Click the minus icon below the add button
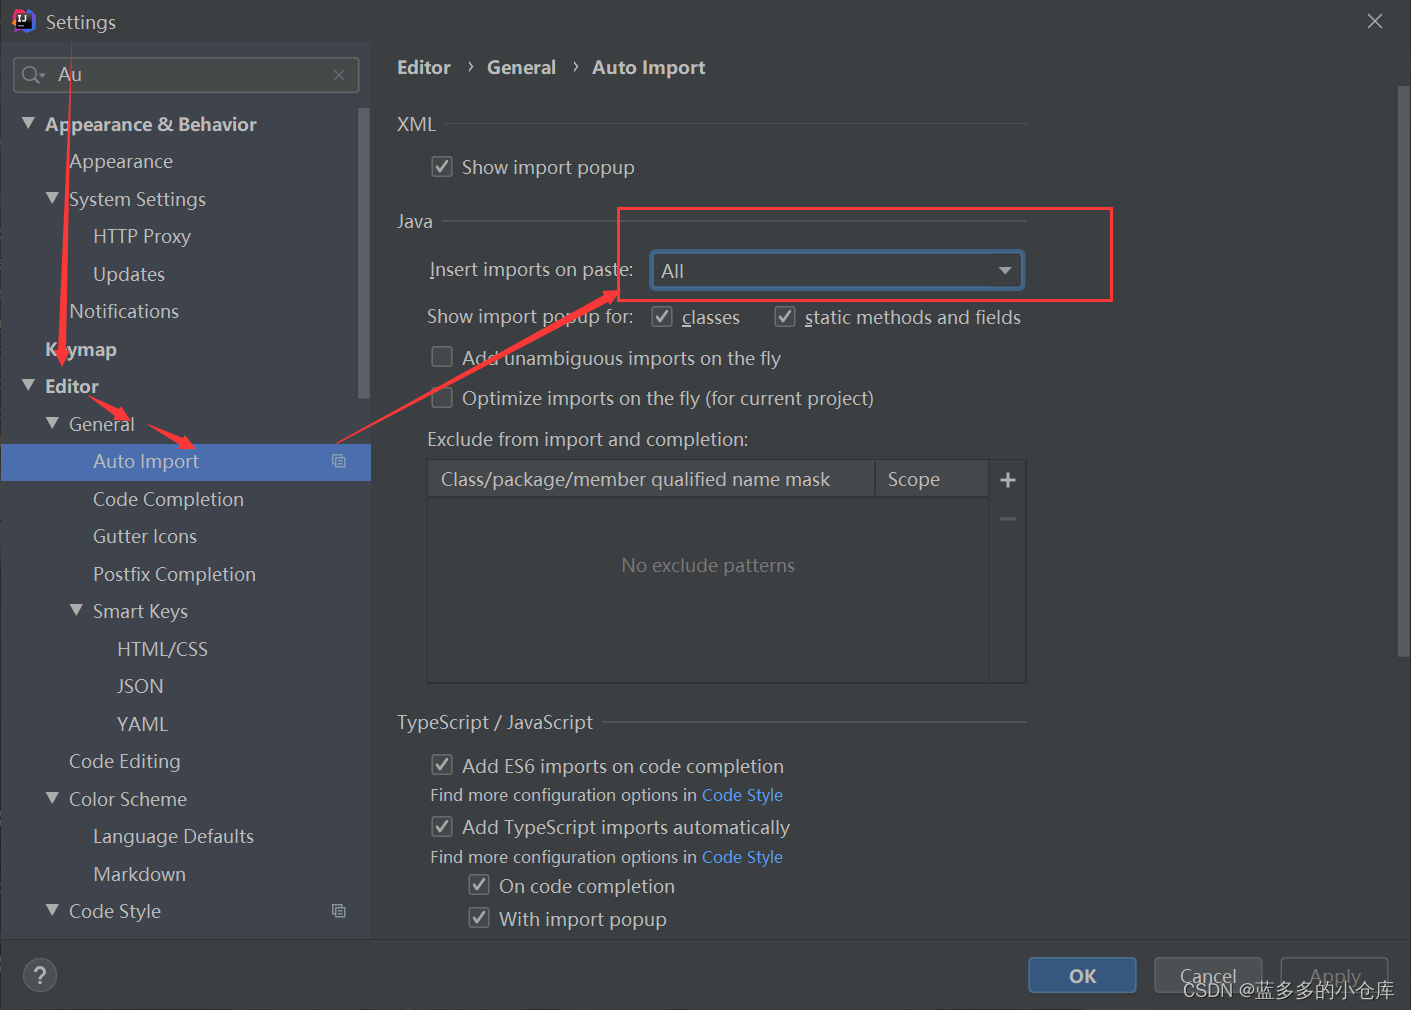 click(x=1007, y=518)
